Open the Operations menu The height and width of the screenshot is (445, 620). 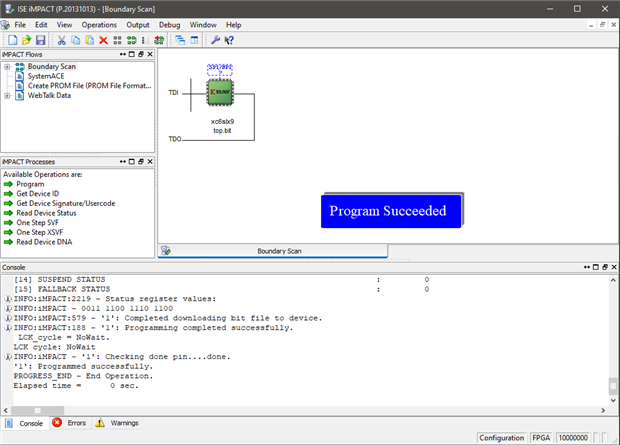pos(99,24)
